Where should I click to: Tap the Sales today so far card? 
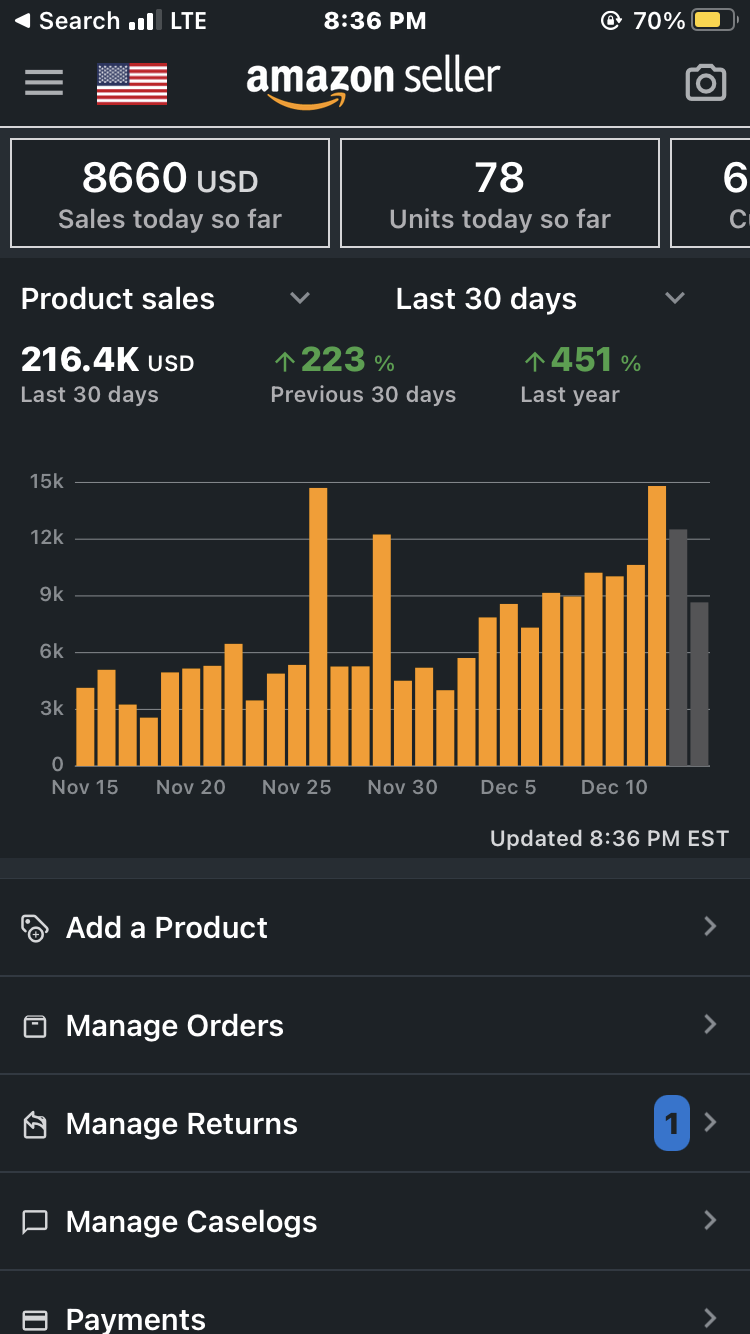170,193
